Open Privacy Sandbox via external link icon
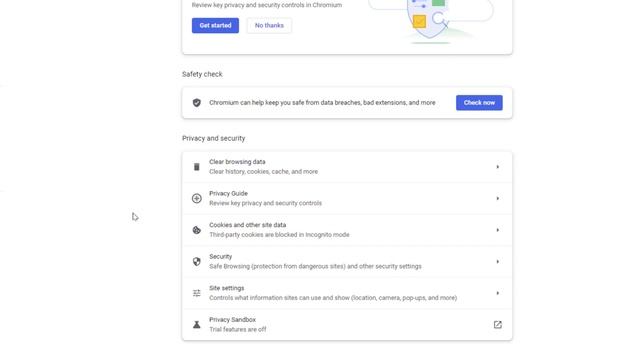Screen dimensions: 640x360 tap(498, 324)
